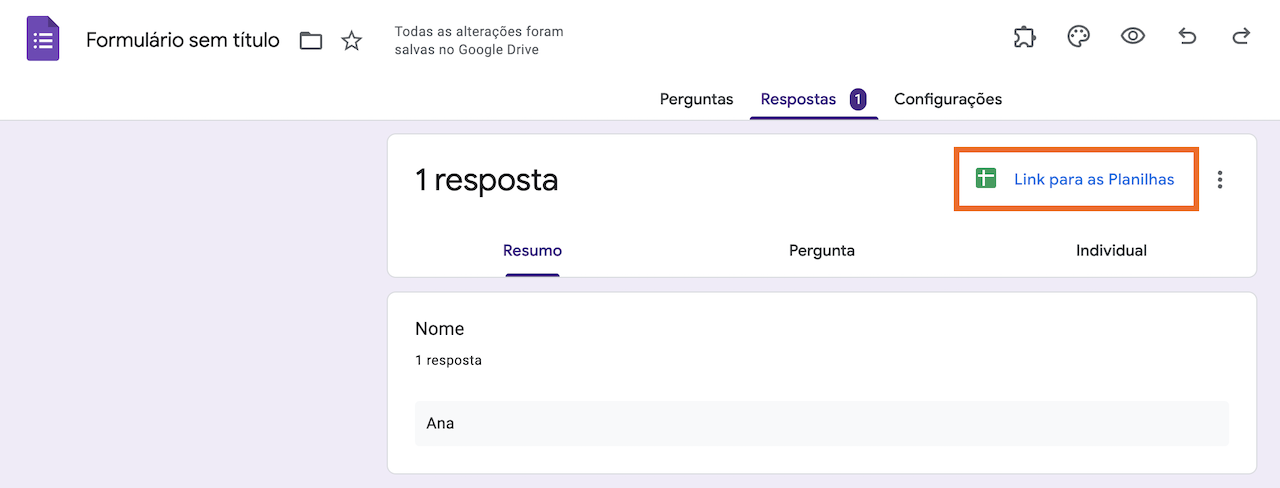1280x488 pixels.
Task: Preview the form with the eye icon
Action: (x=1132, y=38)
